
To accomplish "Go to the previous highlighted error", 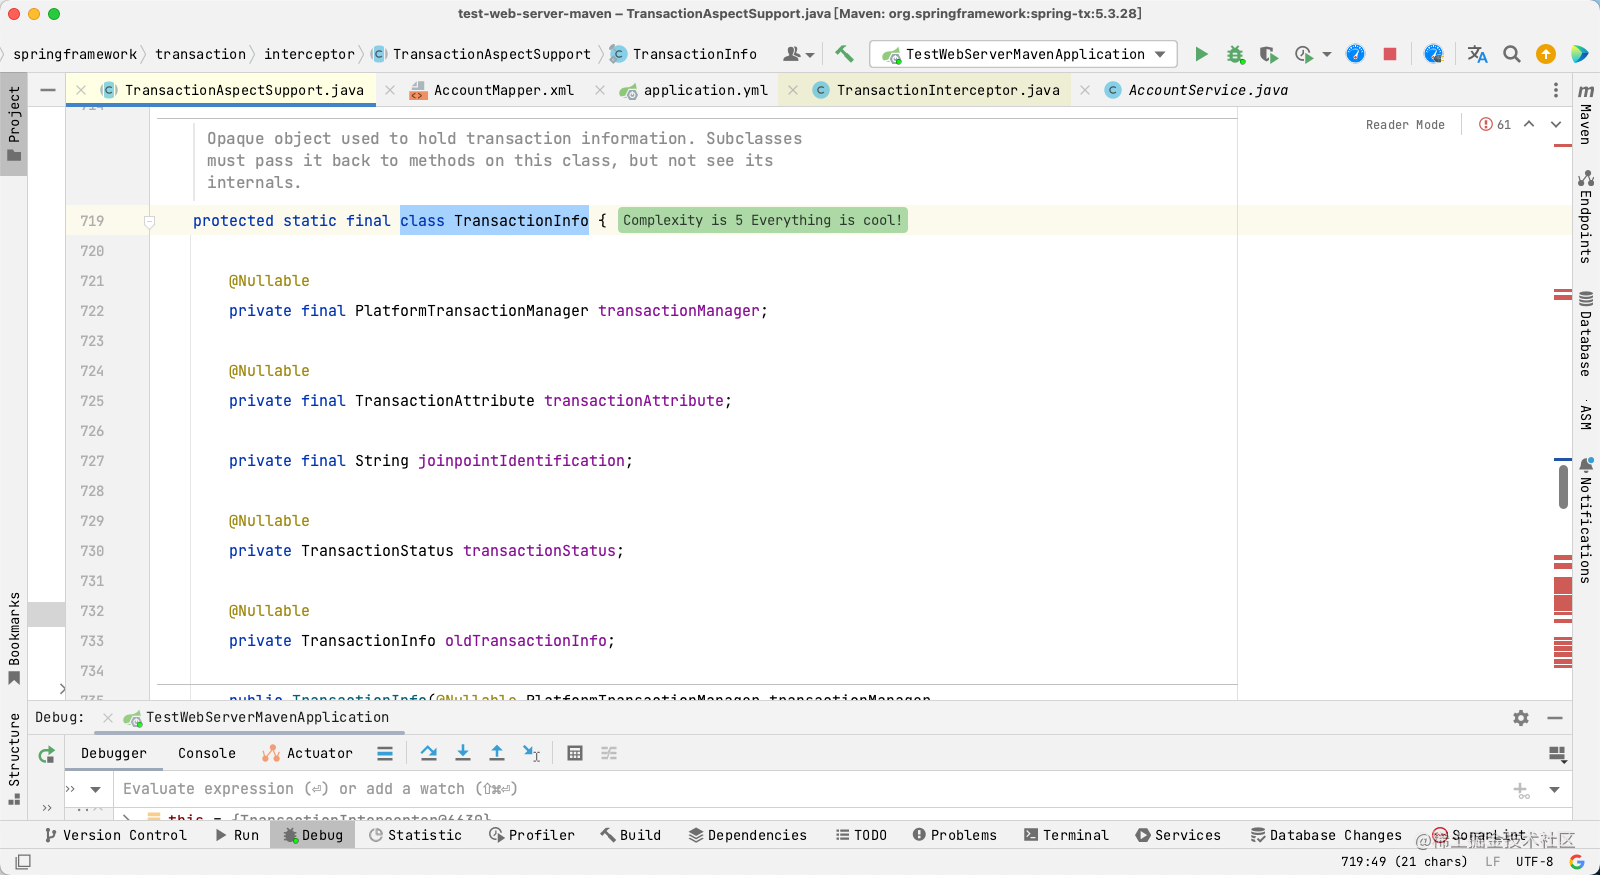I will click(x=1529, y=125).
